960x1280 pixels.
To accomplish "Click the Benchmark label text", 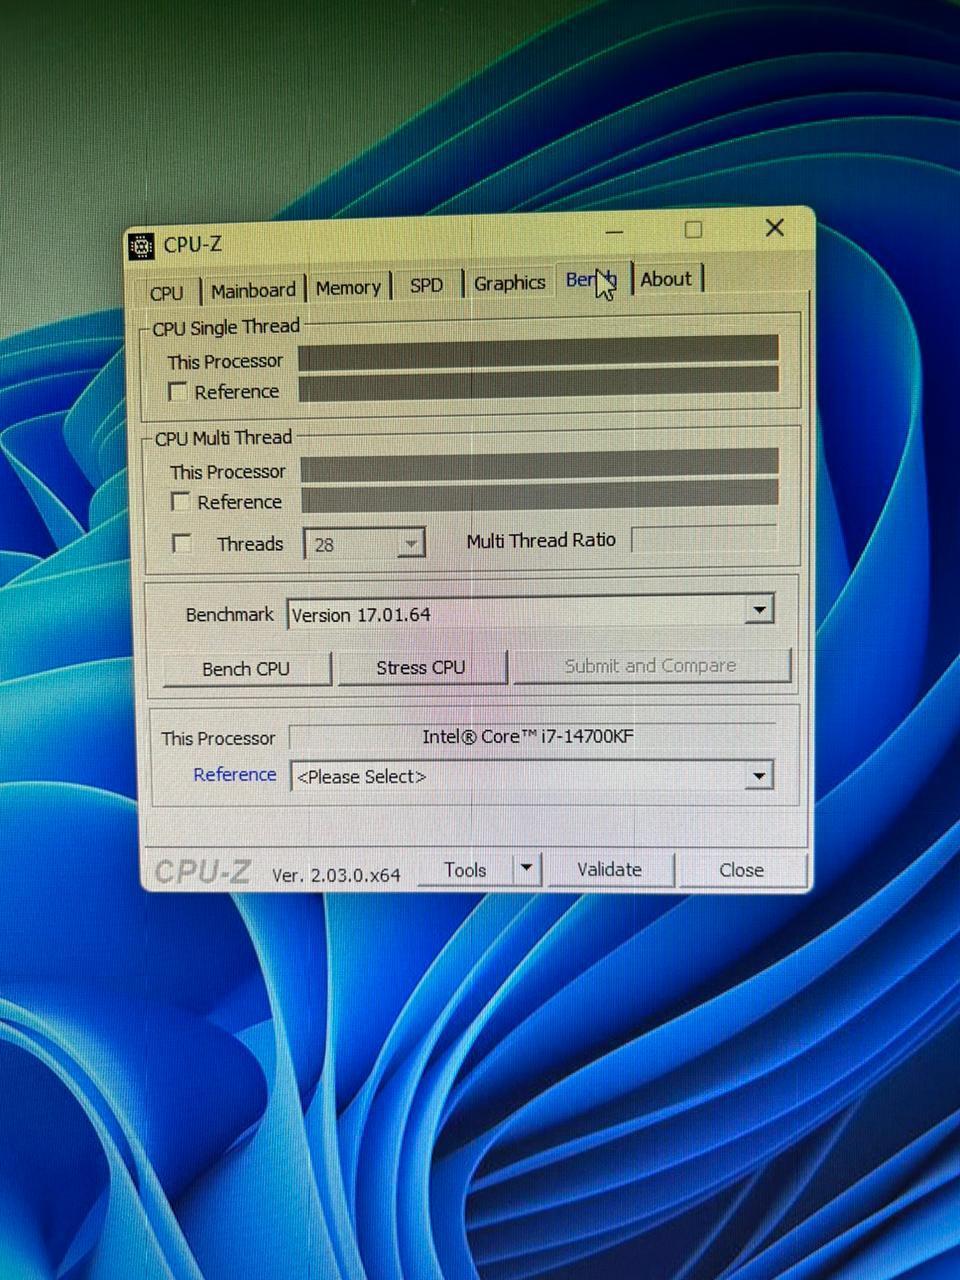I will pyautogui.click(x=229, y=615).
